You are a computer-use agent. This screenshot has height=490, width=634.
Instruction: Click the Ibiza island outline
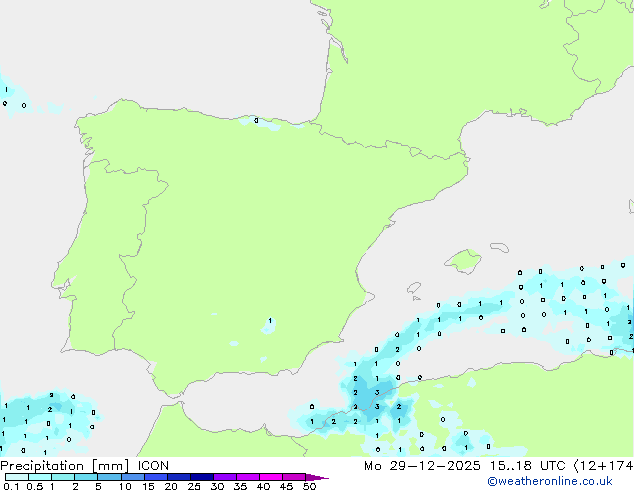coord(414,288)
